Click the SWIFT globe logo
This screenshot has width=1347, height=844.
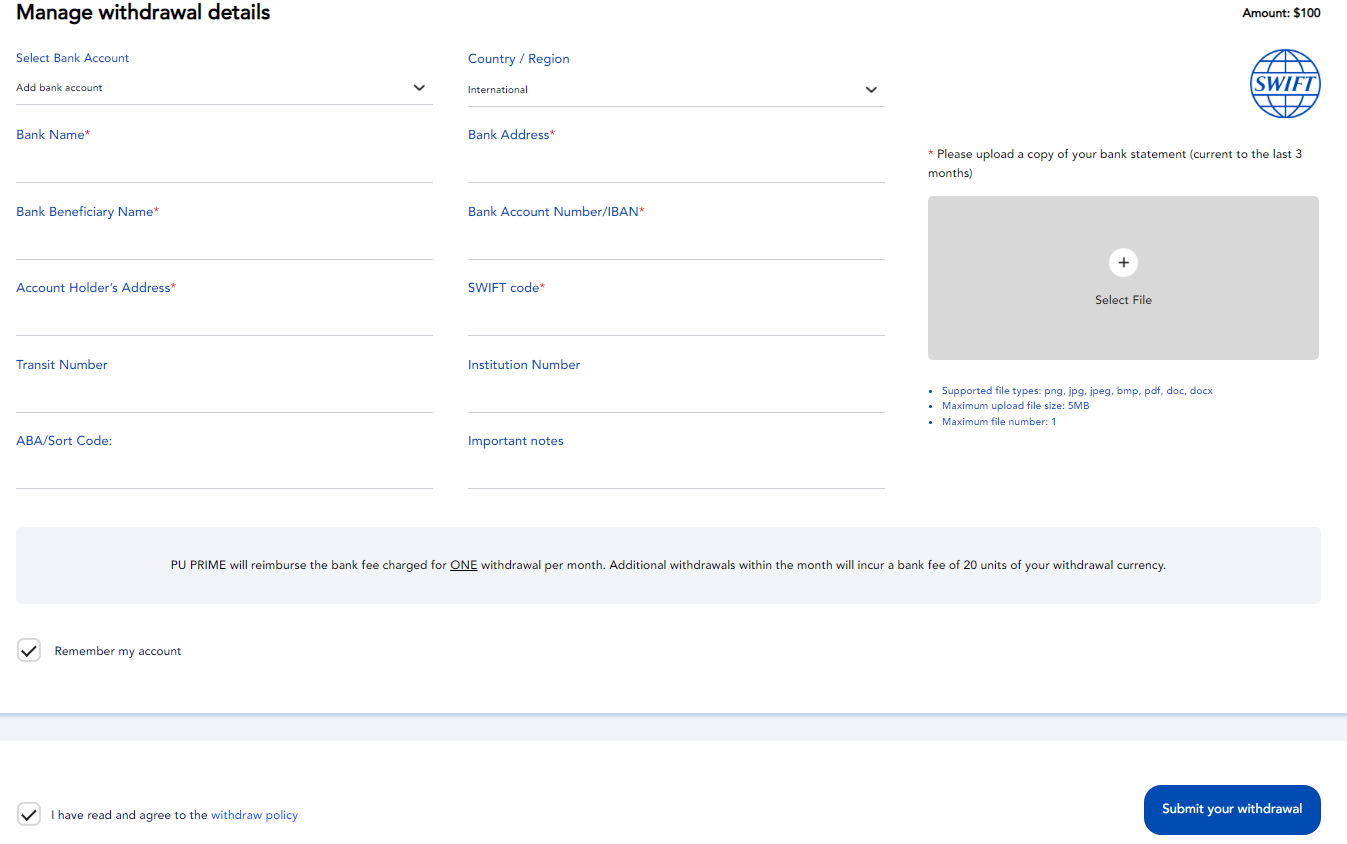click(x=1285, y=84)
